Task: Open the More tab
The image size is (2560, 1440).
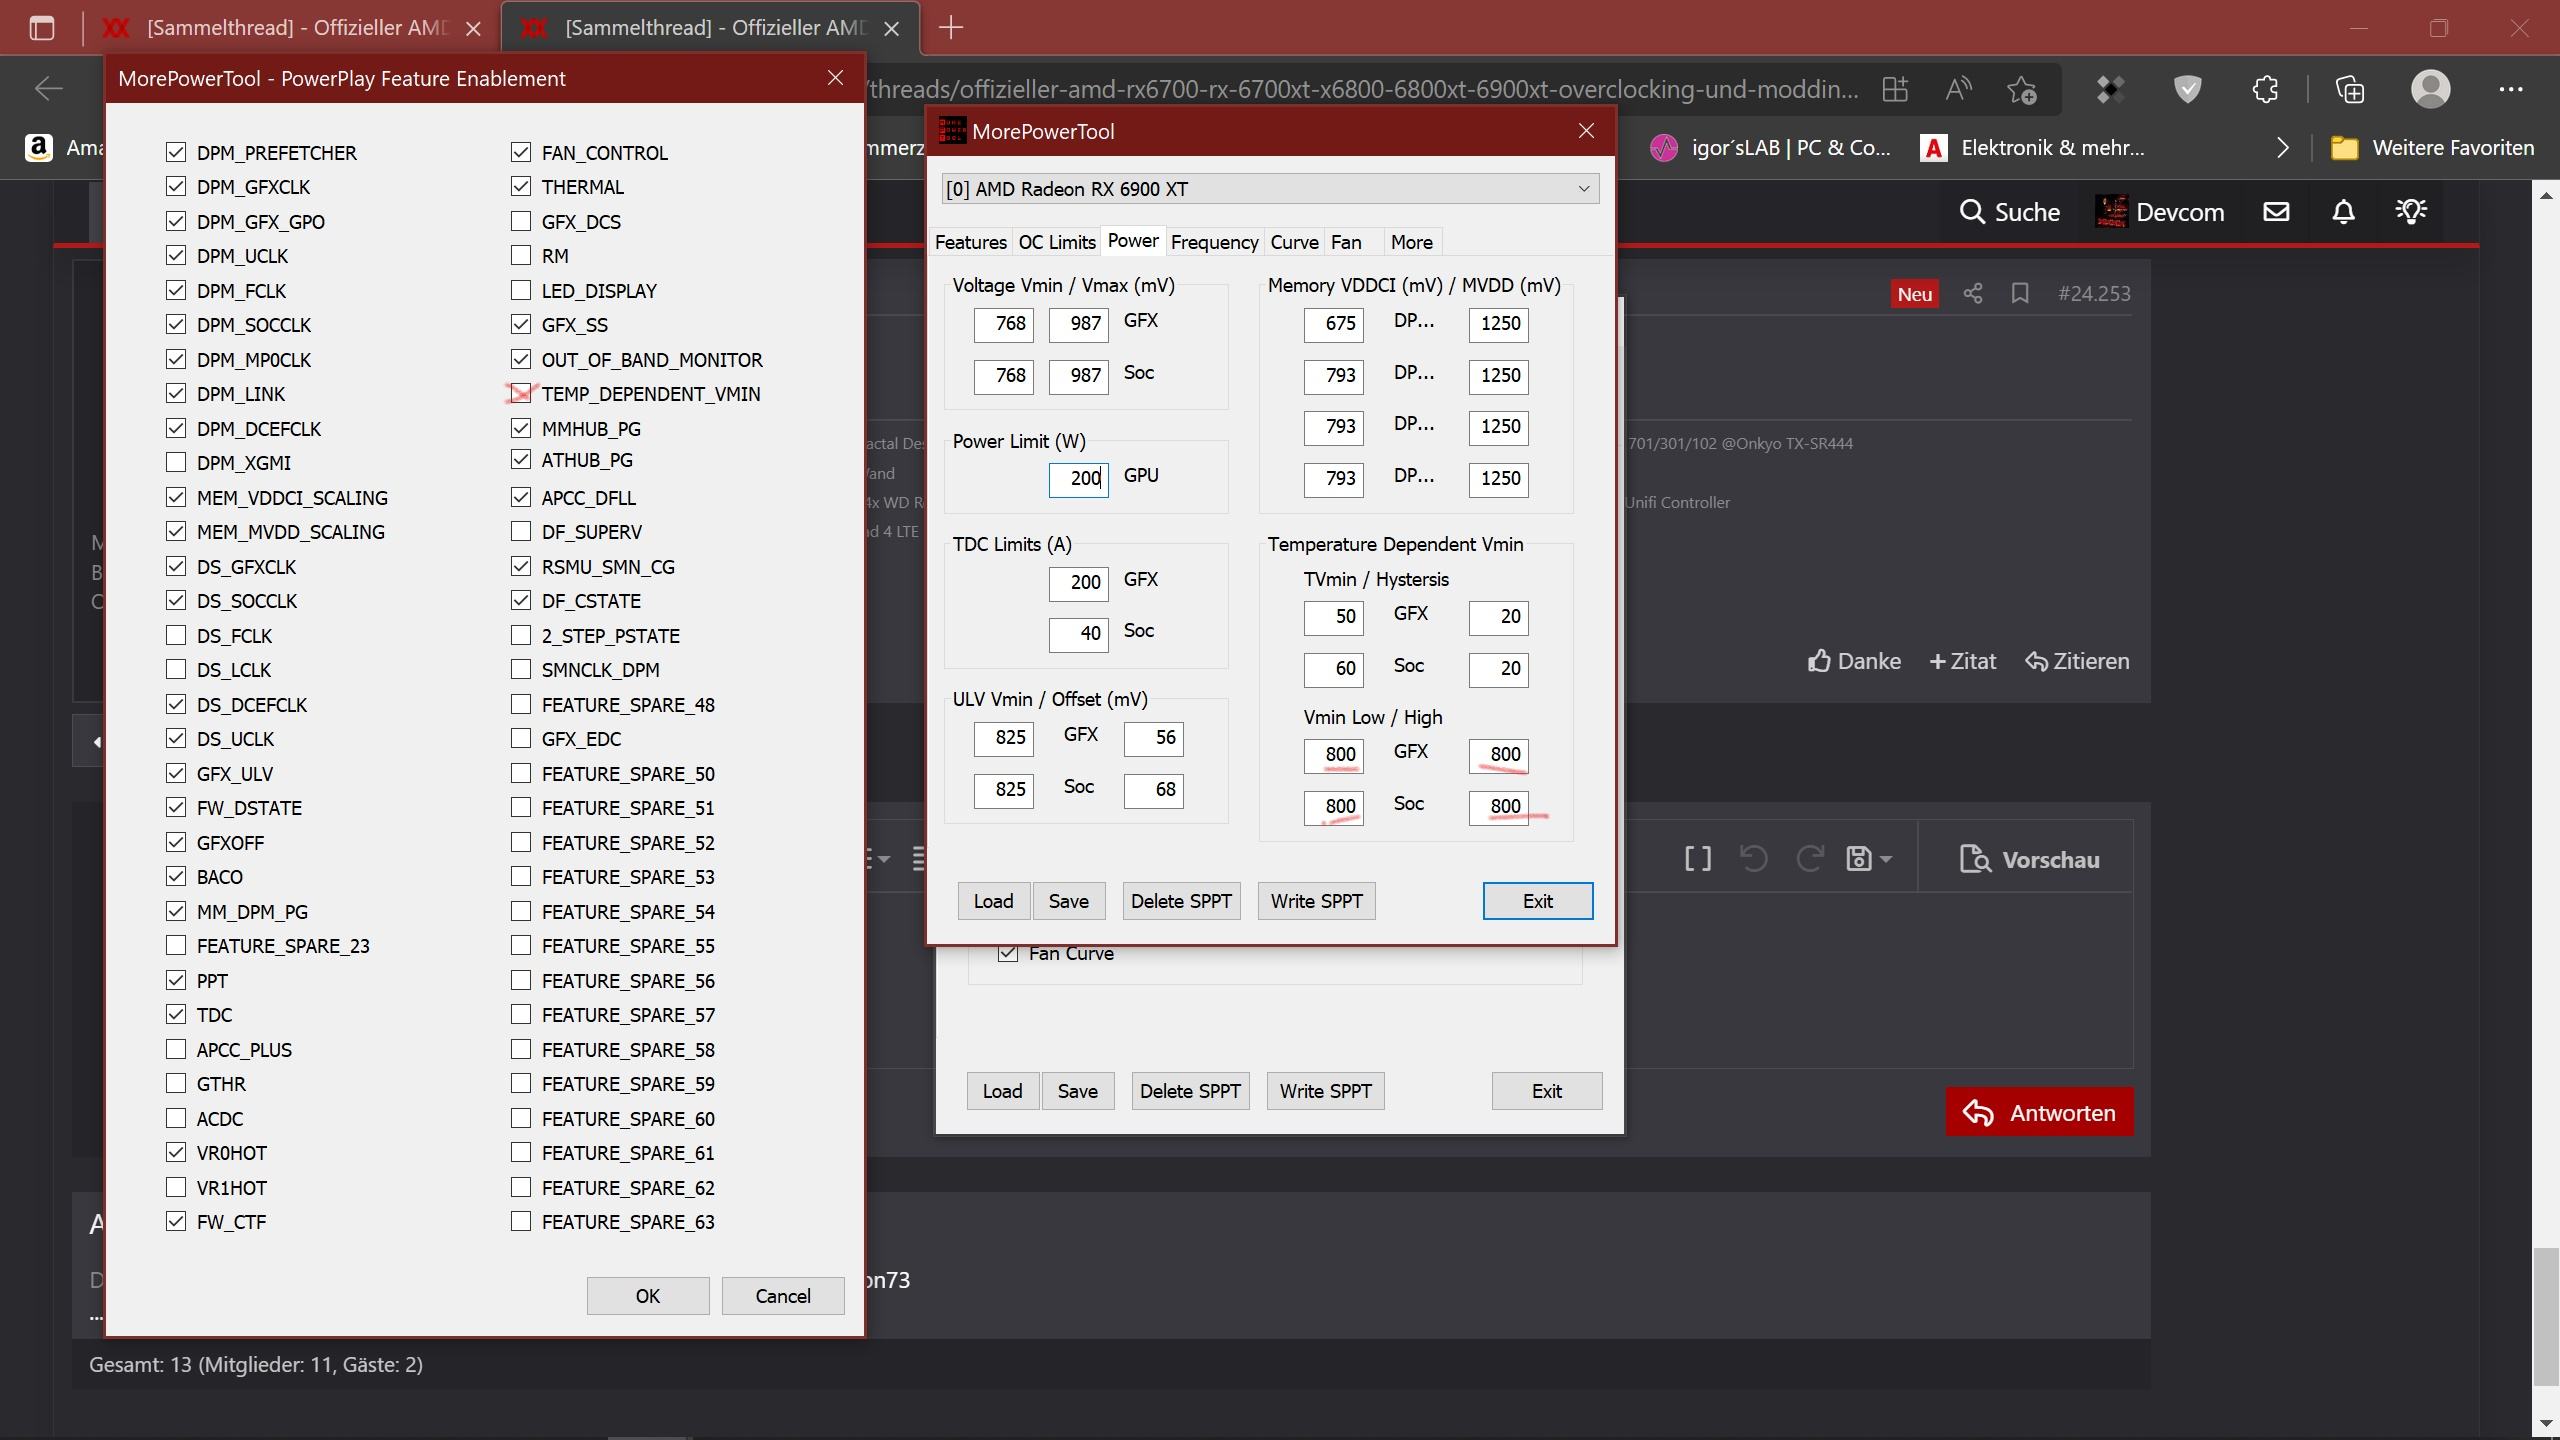Action: point(1411,242)
